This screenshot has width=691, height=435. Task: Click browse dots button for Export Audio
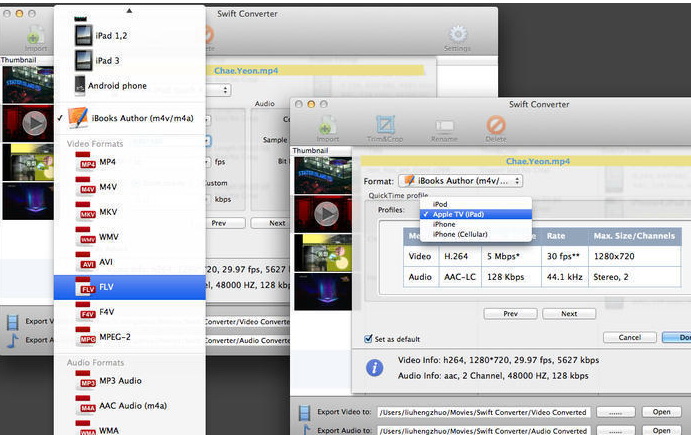pyautogui.click(x=616, y=431)
